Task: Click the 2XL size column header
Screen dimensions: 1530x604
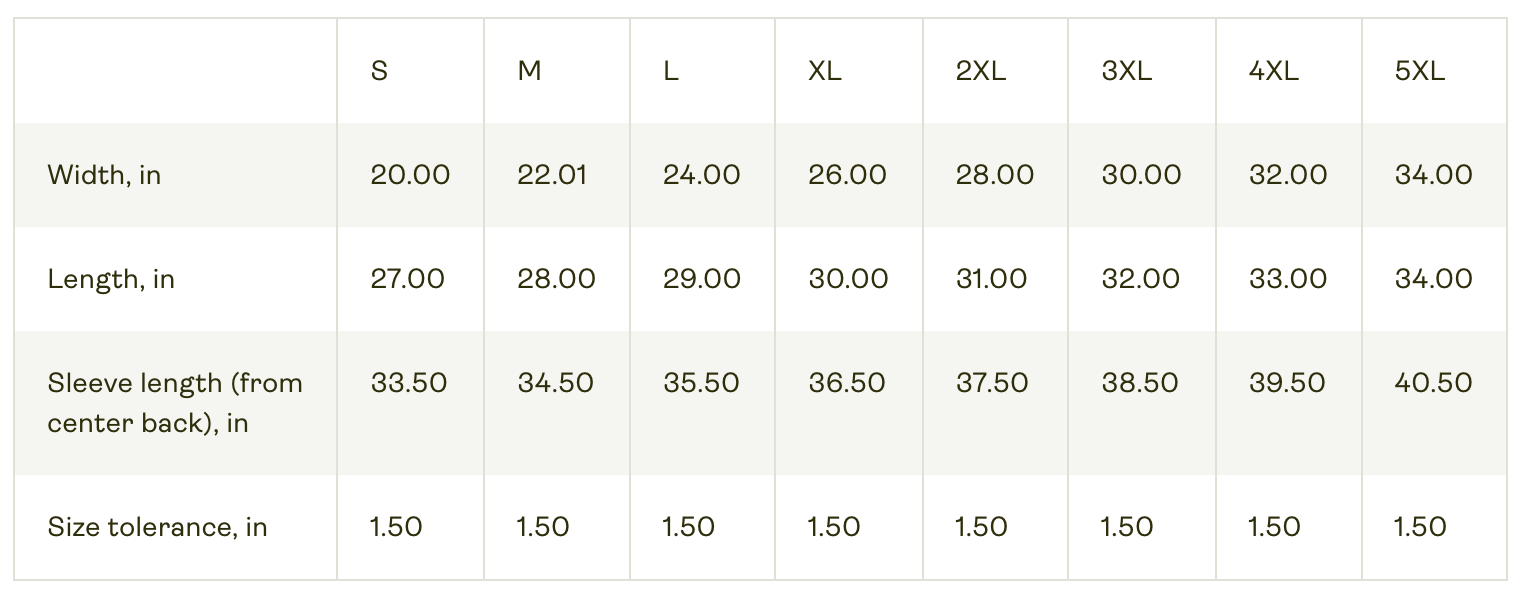Action: point(980,72)
